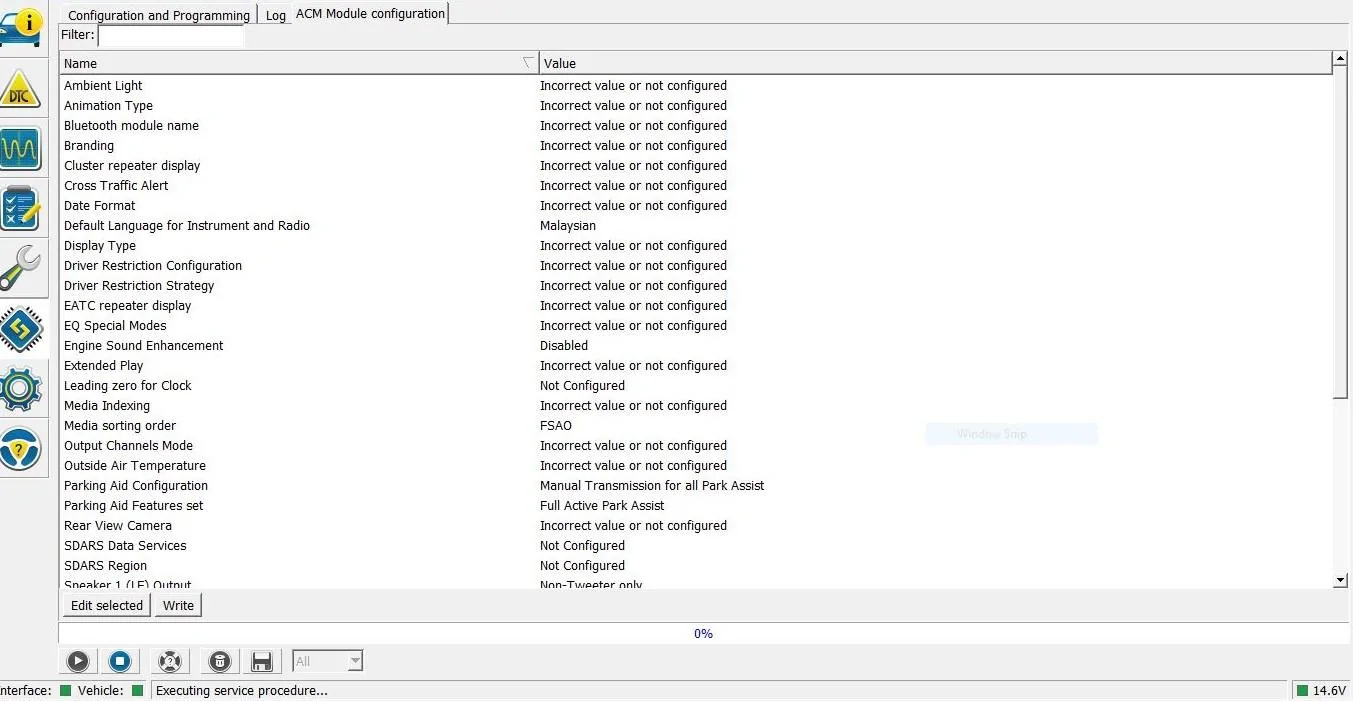Open the vehicle information section

21,28
